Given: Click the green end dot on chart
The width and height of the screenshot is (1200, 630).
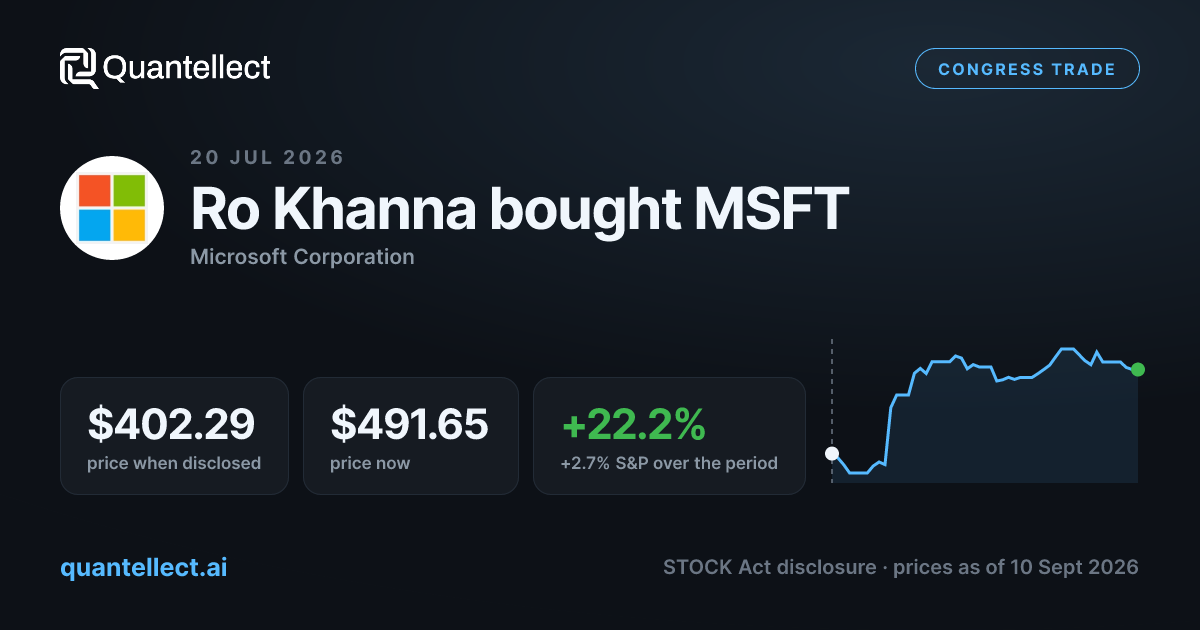Looking at the screenshot, I should (1138, 369).
